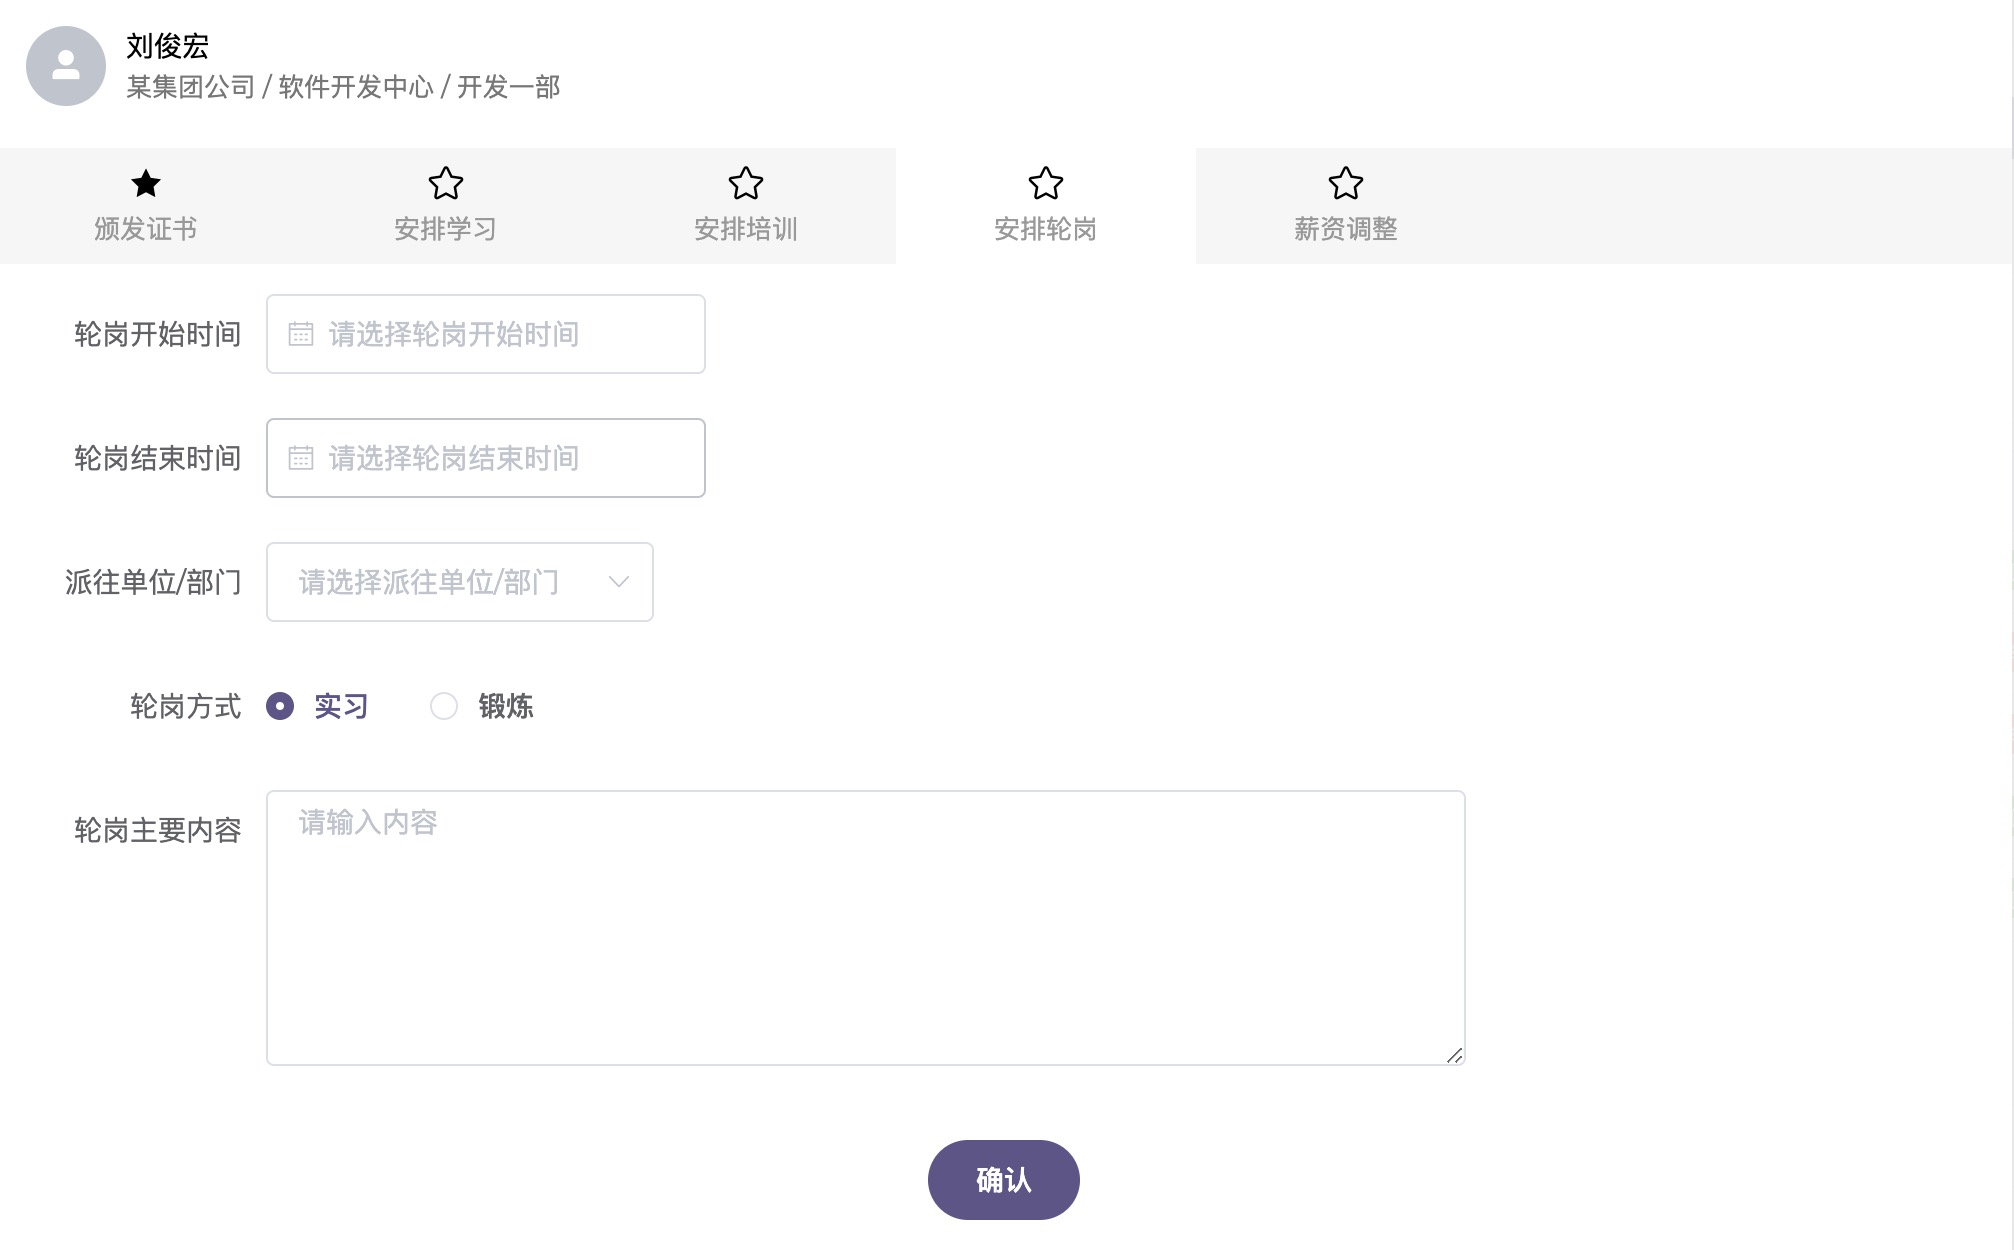This screenshot has width=2014, height=1250.
Task: Switch to the 薪资调整 tab
Action: 1346,229
